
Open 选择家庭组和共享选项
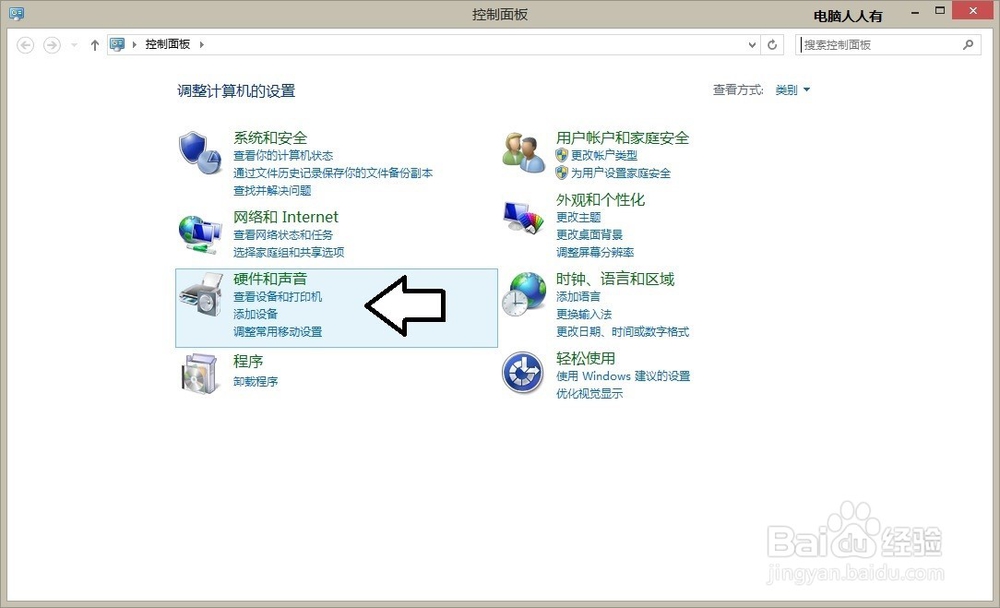(x=289, y=252)
